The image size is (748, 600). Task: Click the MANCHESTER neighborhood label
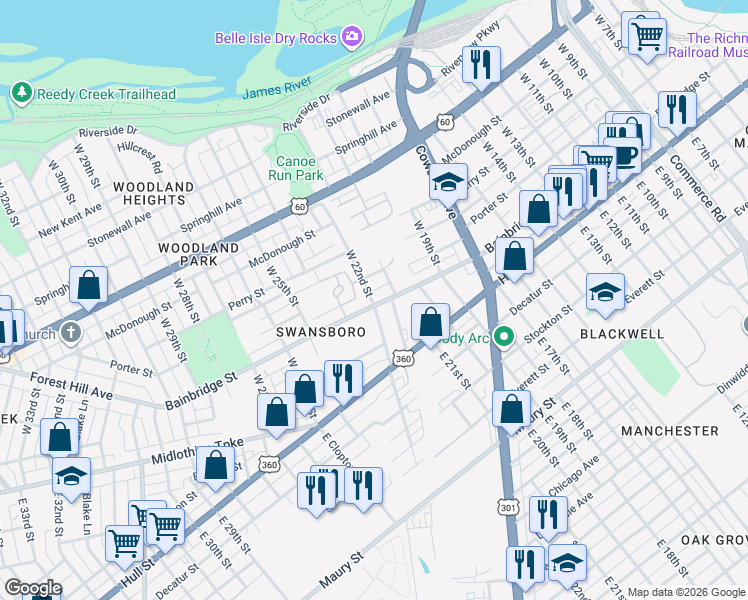click(x=670, y=431)
